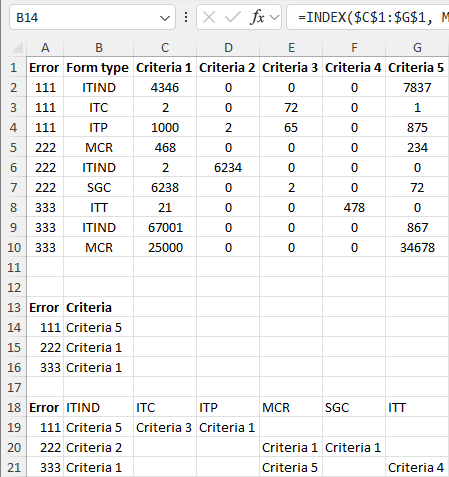
Task: Click cell with value 478
Action: point(354,208)
